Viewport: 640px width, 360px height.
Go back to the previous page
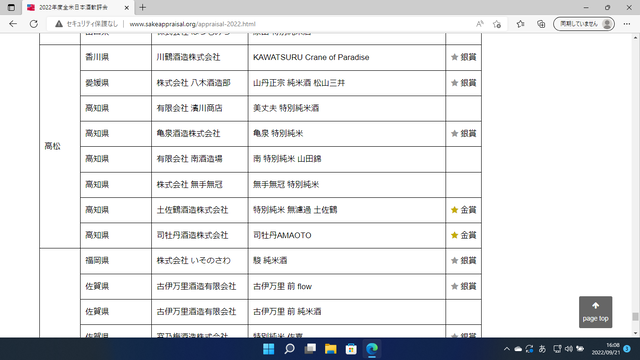coord(13,24)
